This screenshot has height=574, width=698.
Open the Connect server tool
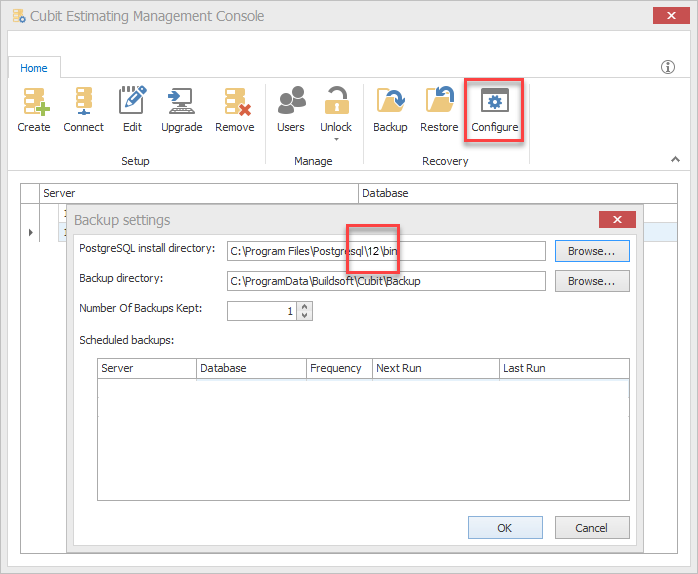tap(83, 110)
